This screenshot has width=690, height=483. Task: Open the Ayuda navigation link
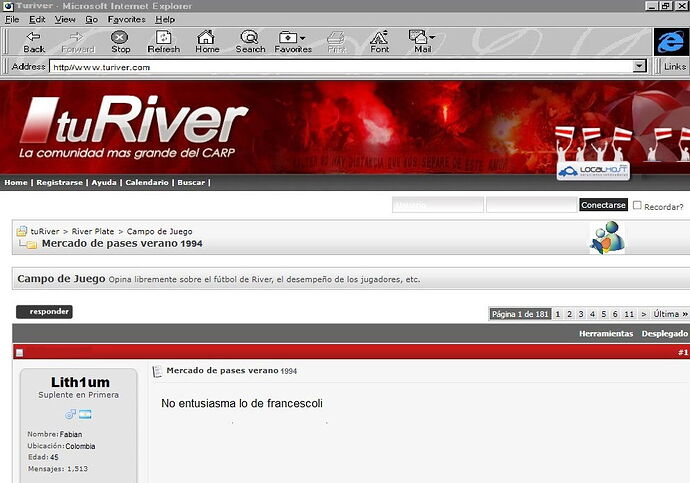tap(104, 182)
